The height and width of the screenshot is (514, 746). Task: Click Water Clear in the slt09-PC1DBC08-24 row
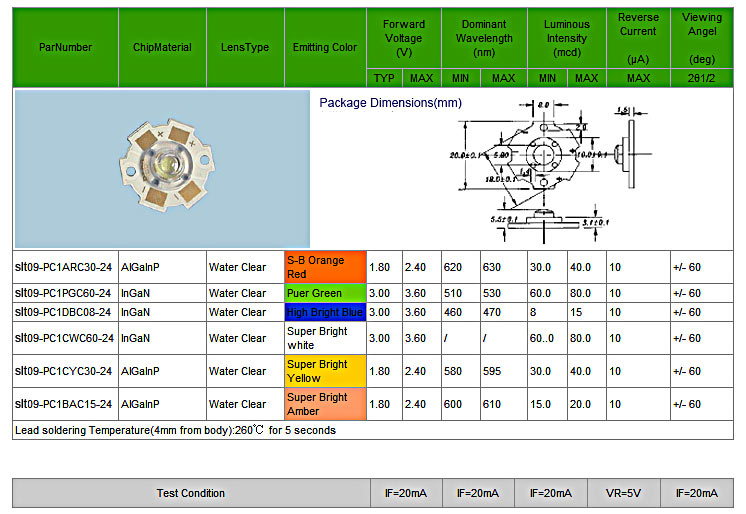pos(237,312)
